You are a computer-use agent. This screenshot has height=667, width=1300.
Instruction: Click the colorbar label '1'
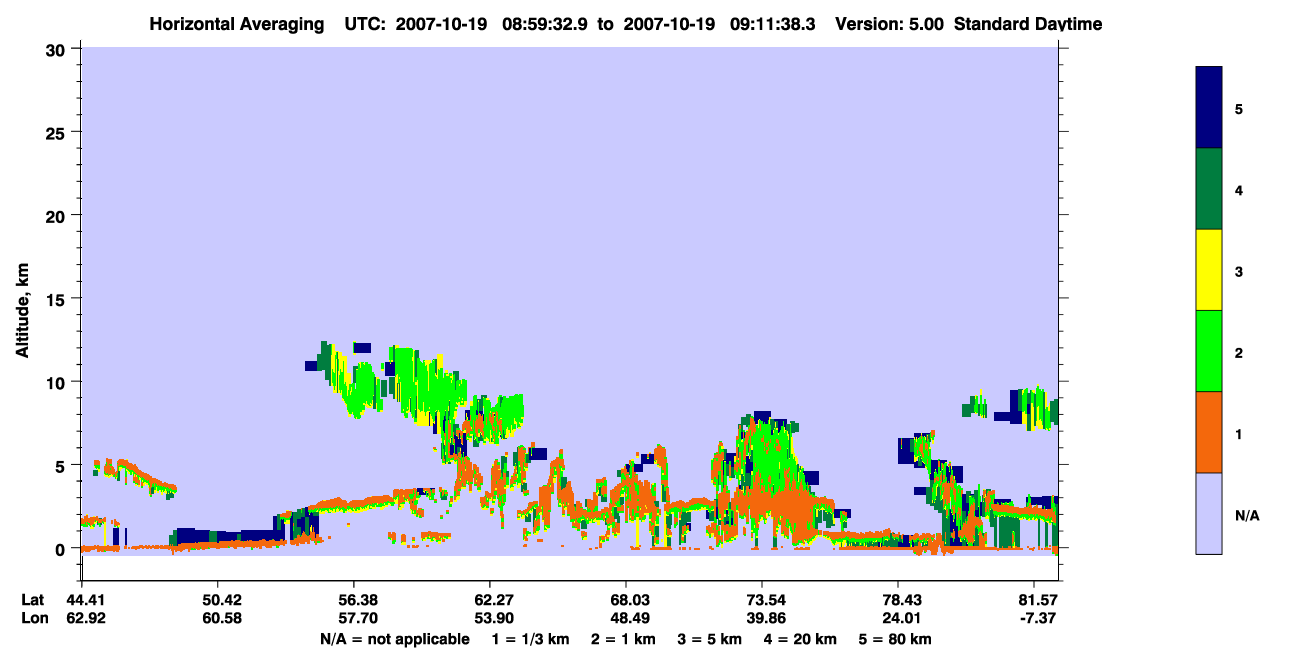[1239, 433]
